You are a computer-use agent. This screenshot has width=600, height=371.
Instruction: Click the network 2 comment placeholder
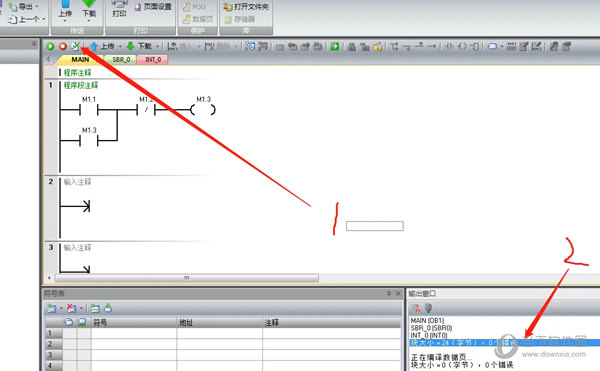77,182
